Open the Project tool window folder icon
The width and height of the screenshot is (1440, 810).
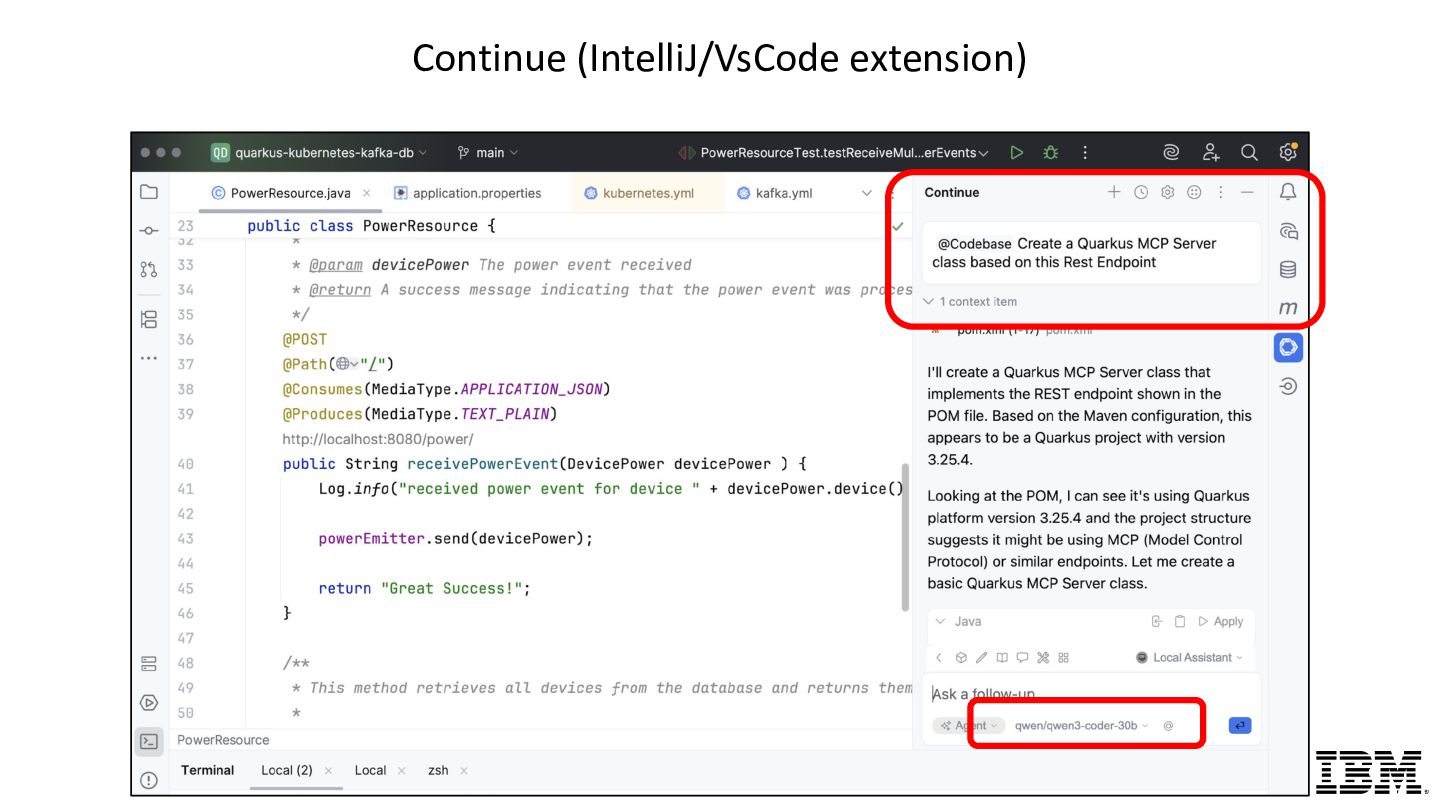pyautogui.click(x=149, y=192)
